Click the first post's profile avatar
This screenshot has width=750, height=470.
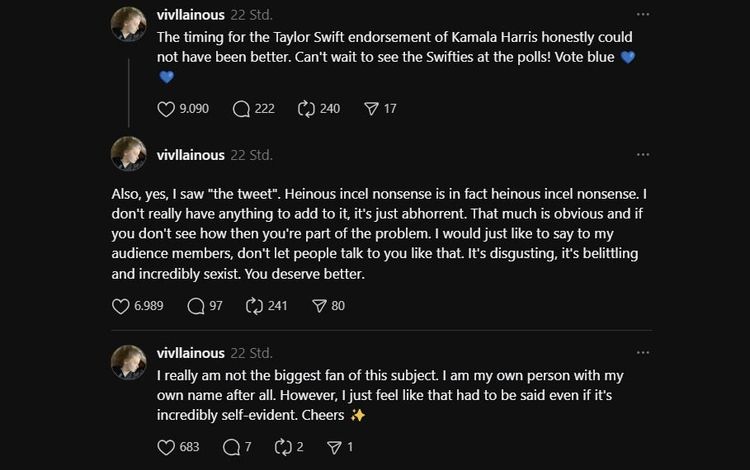click(128, 24)
